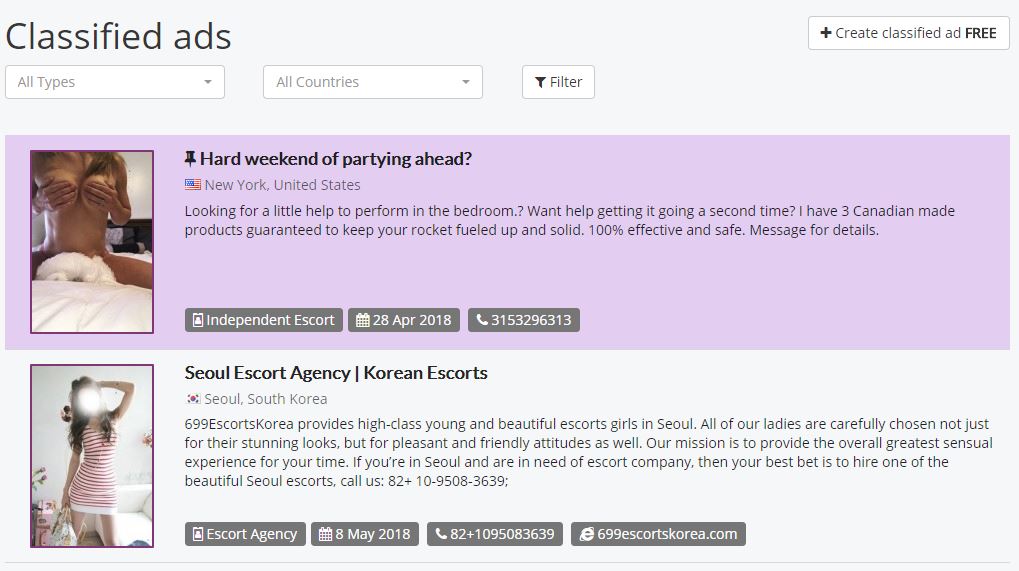Click the Escort Agency category tag
The width and height of the screenshot is (1019, 571).
245,534
